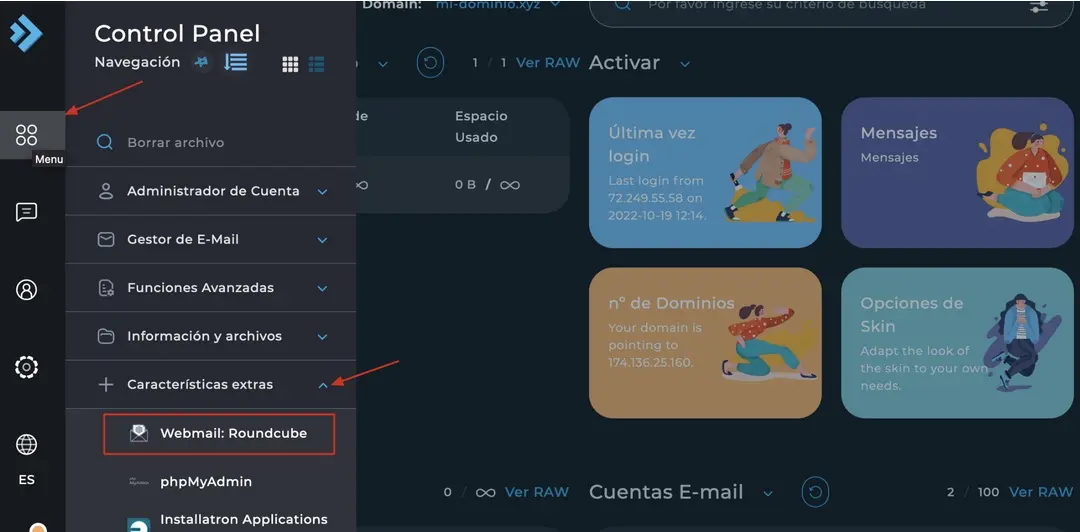Open the Domain mi-dominio.xyz dropdown
Screen dimensions: 1080x532
click(498, 5)
